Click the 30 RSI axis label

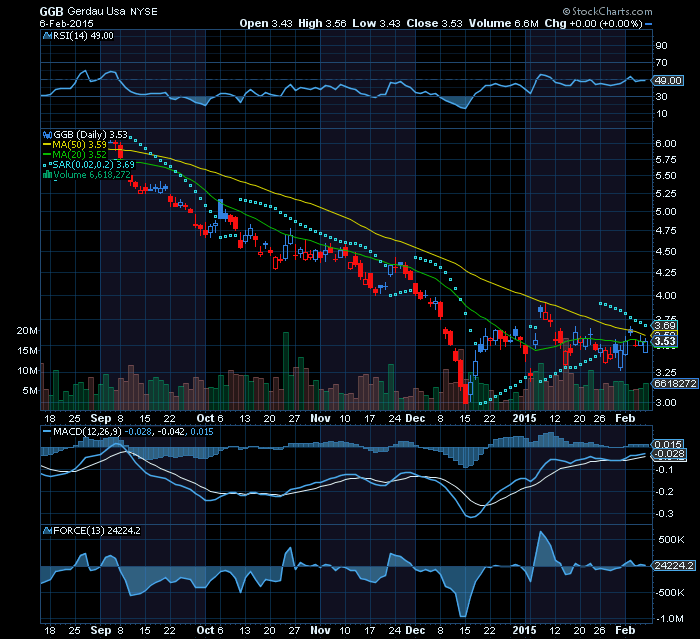[x=662, y=96]
